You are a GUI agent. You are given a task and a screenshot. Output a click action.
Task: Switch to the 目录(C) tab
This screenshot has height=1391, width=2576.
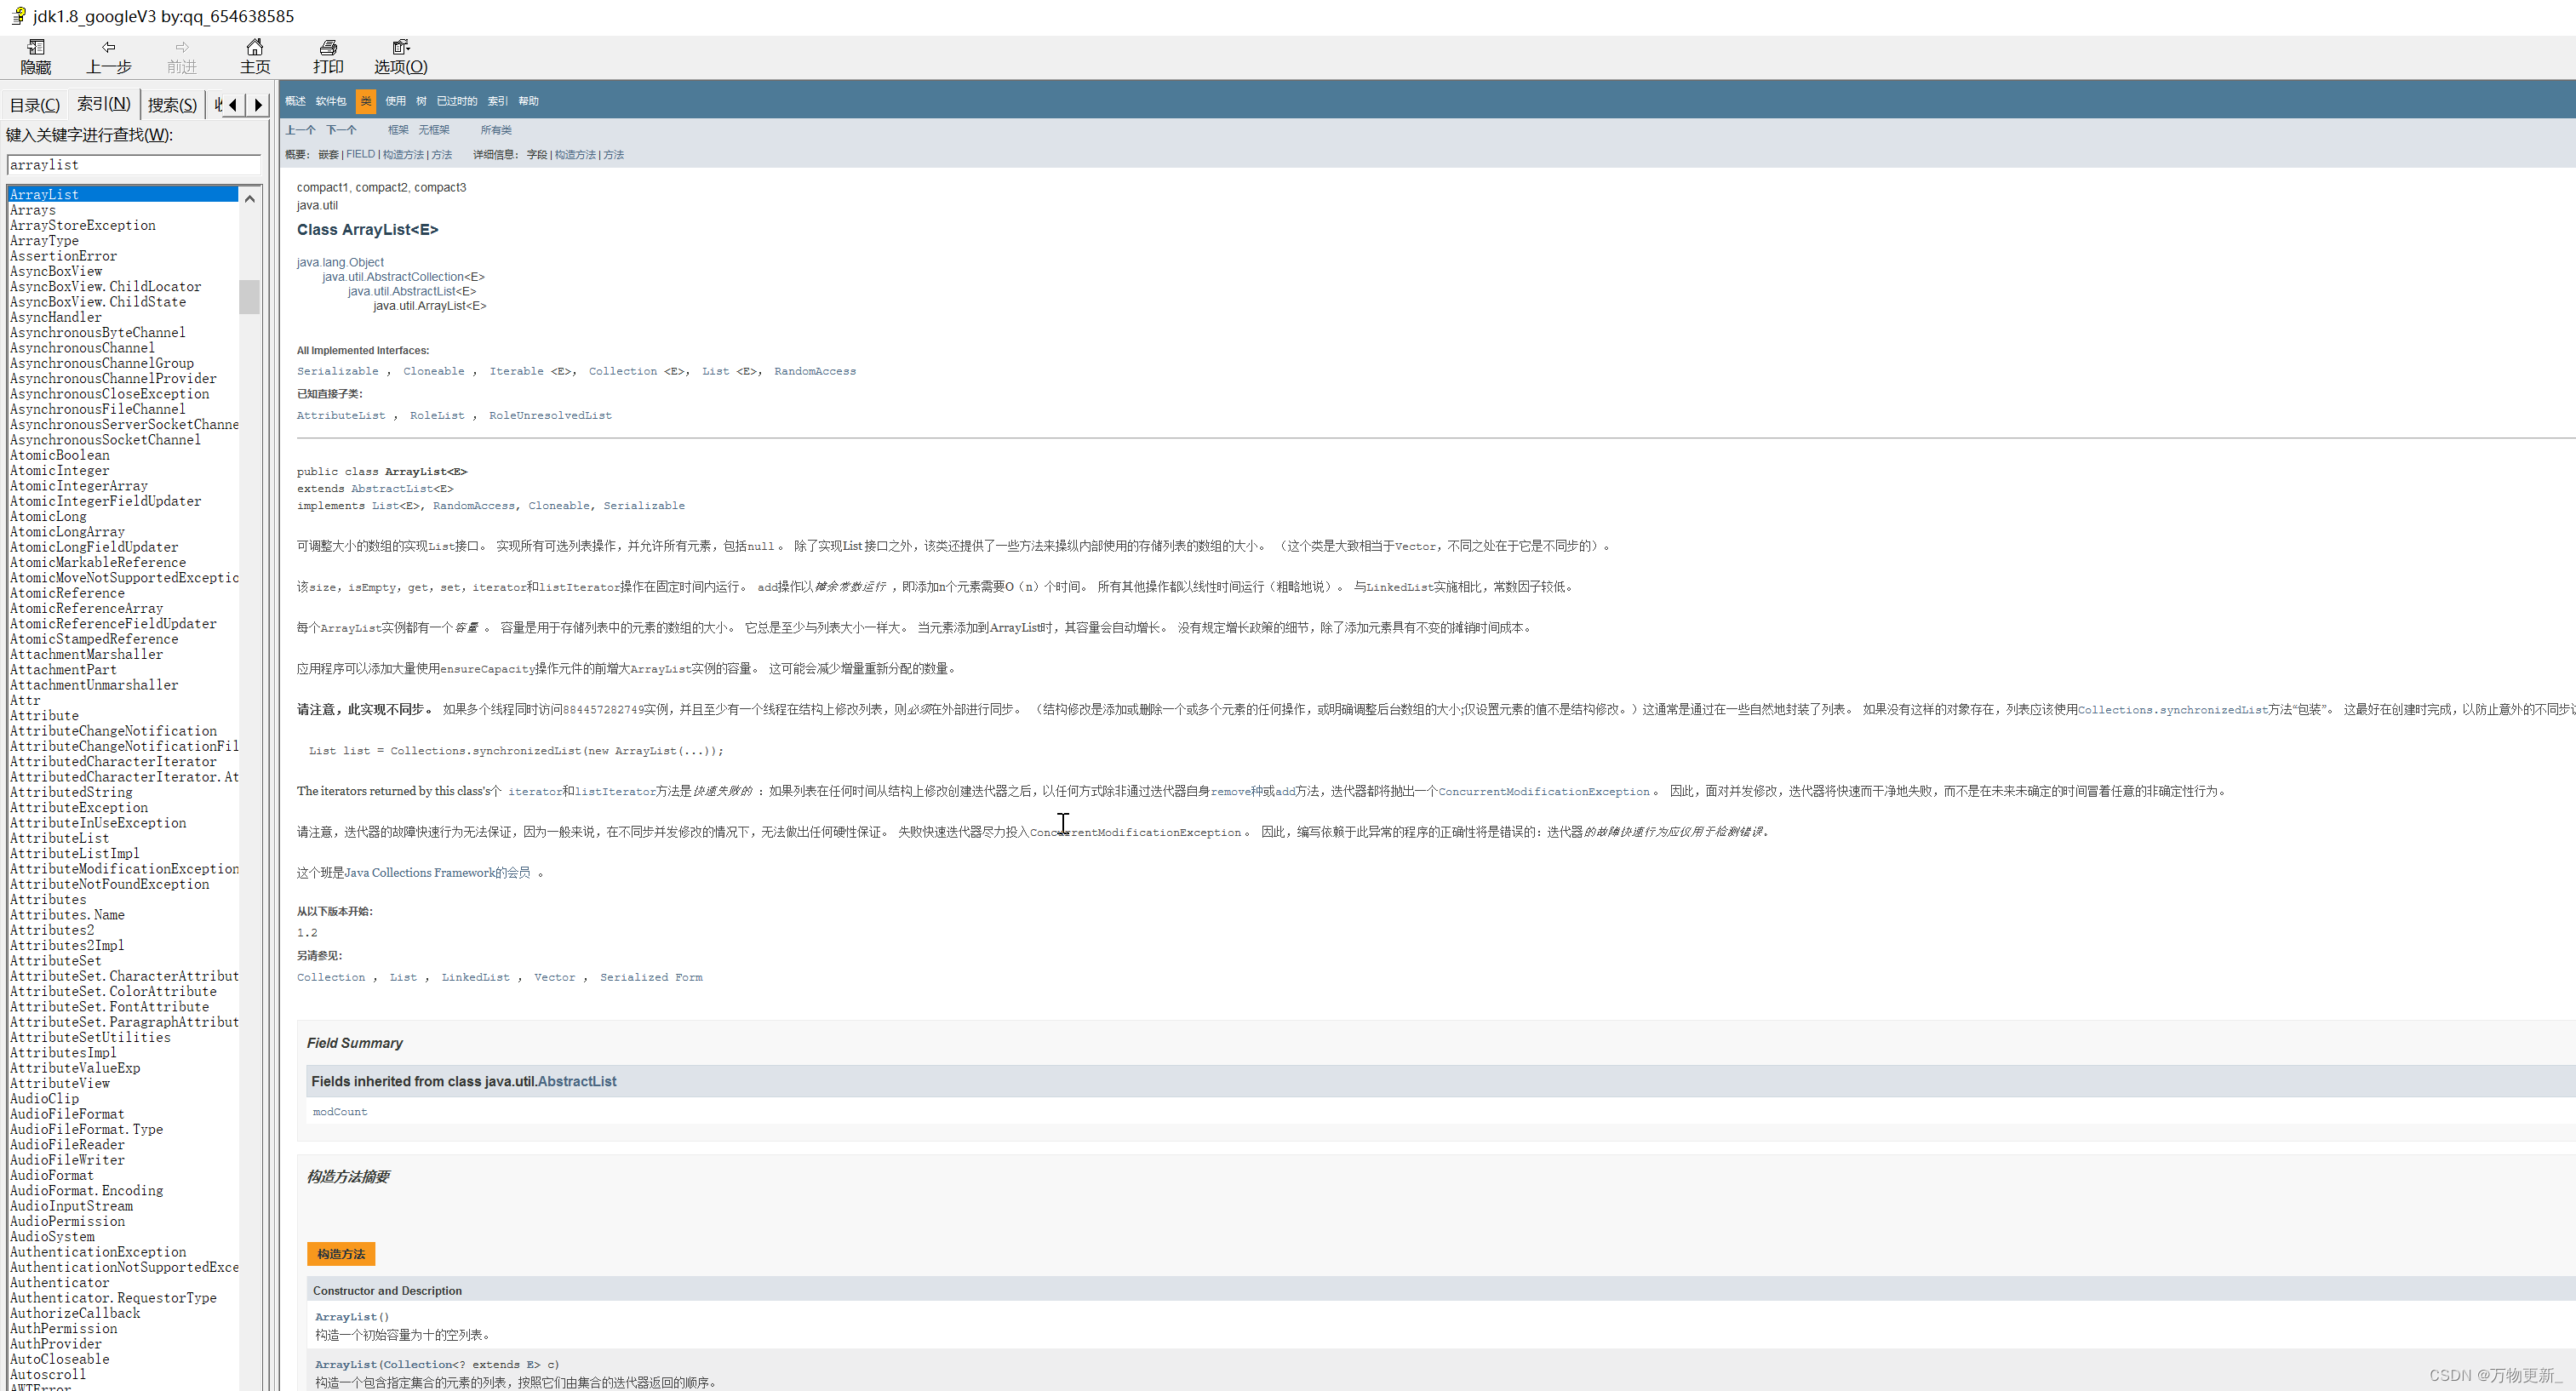tap(35, 105)
